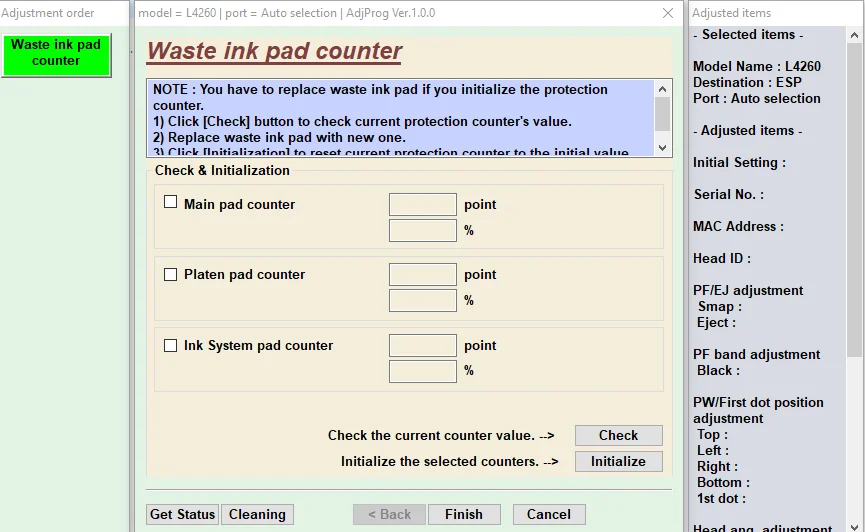Run the Cleaning button
The height and width of the screenshot is (532, 865).
tap(257, 514)
